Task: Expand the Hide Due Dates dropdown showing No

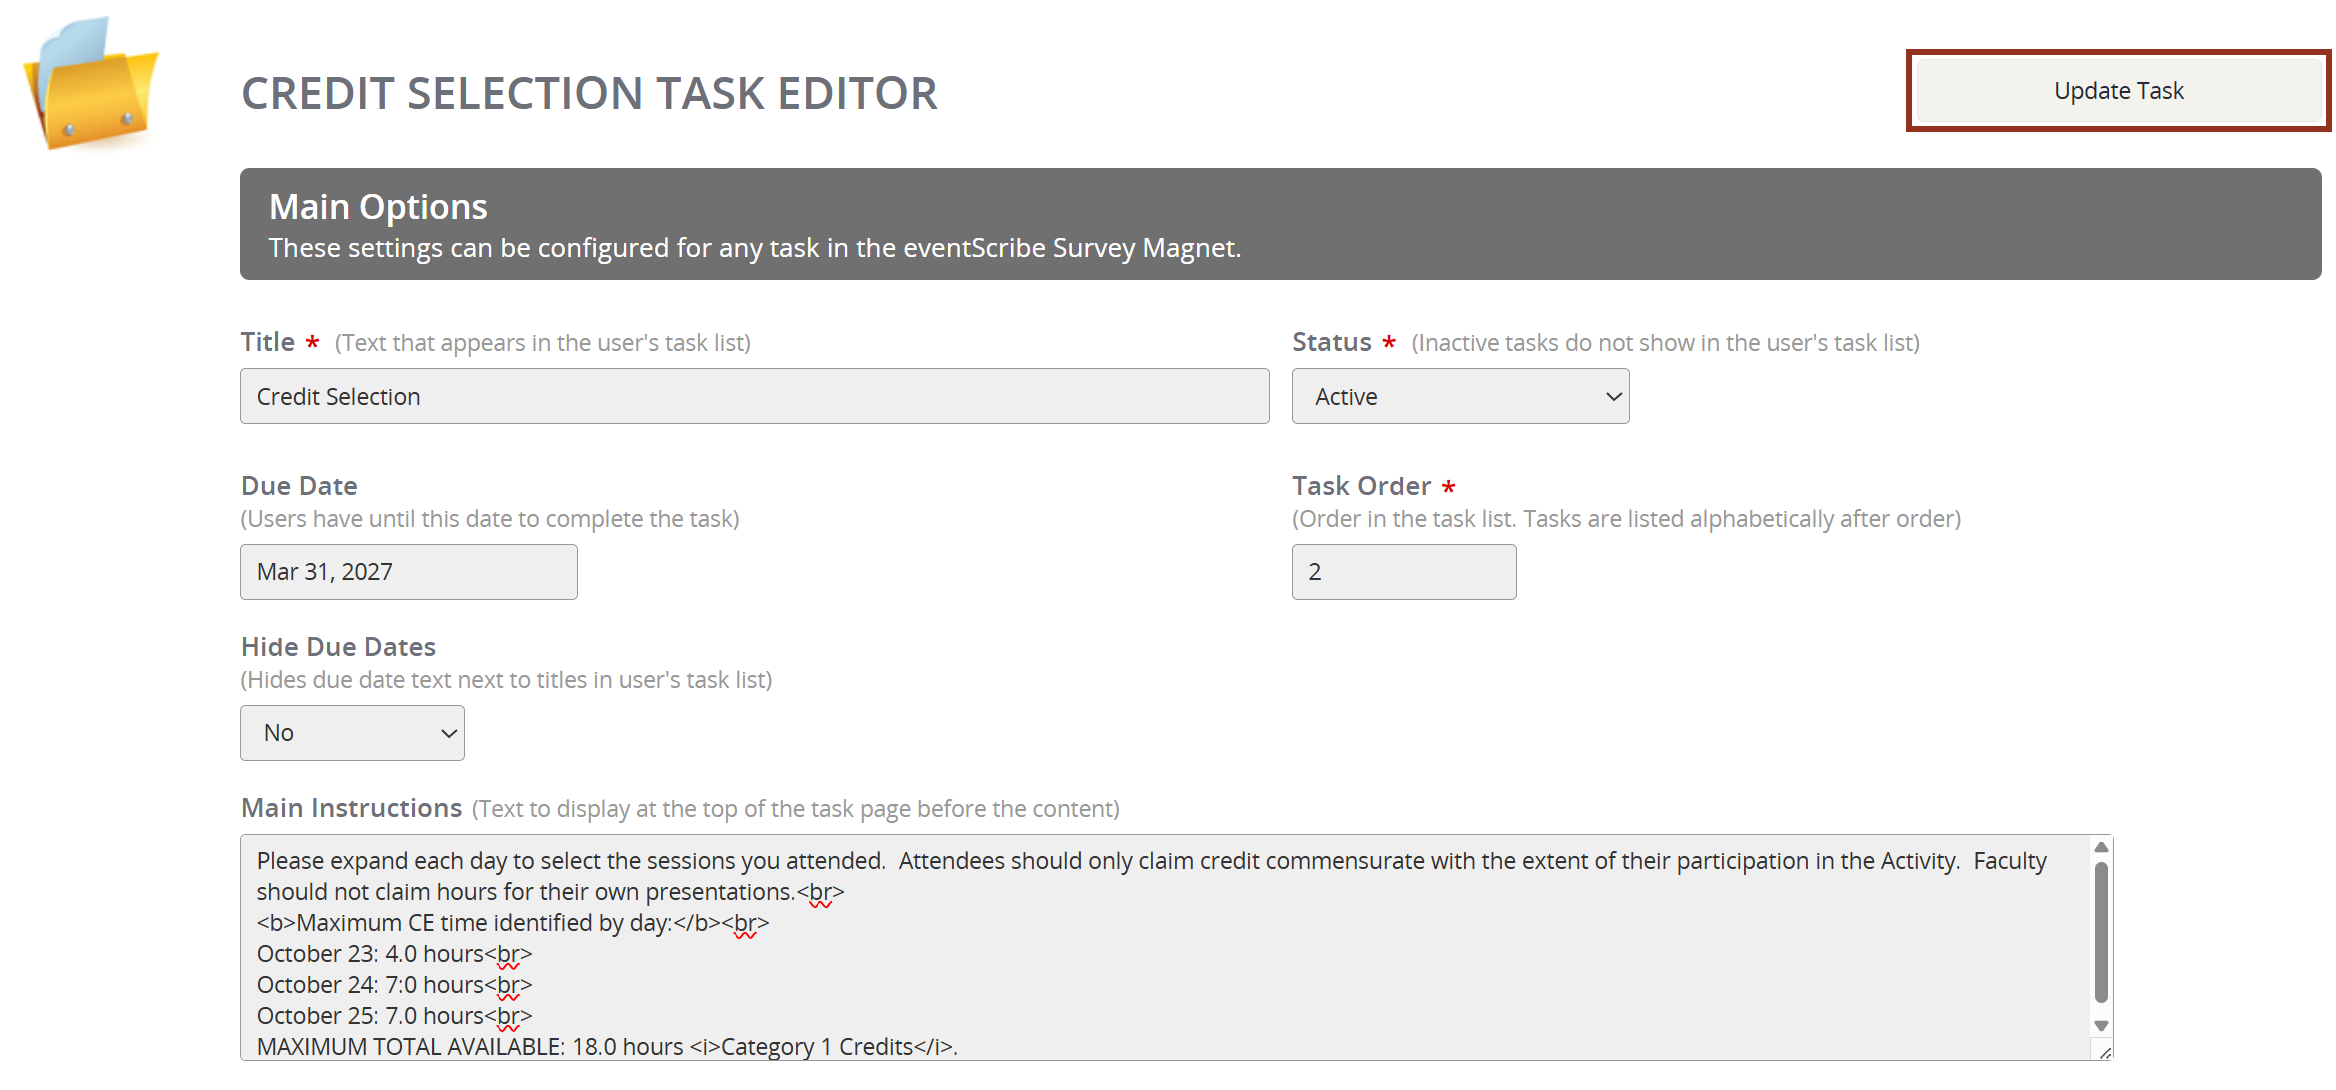Action: click(352, 733)
